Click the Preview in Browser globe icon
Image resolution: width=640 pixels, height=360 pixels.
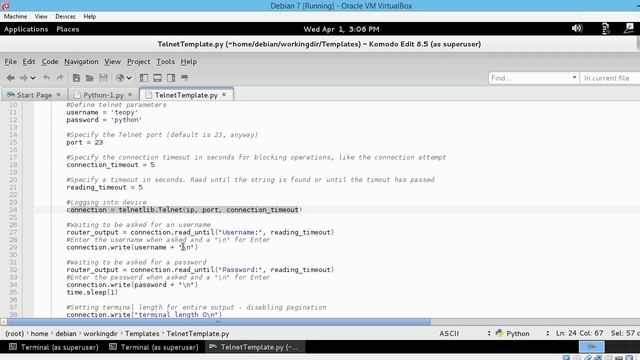(x=120, y=78)
